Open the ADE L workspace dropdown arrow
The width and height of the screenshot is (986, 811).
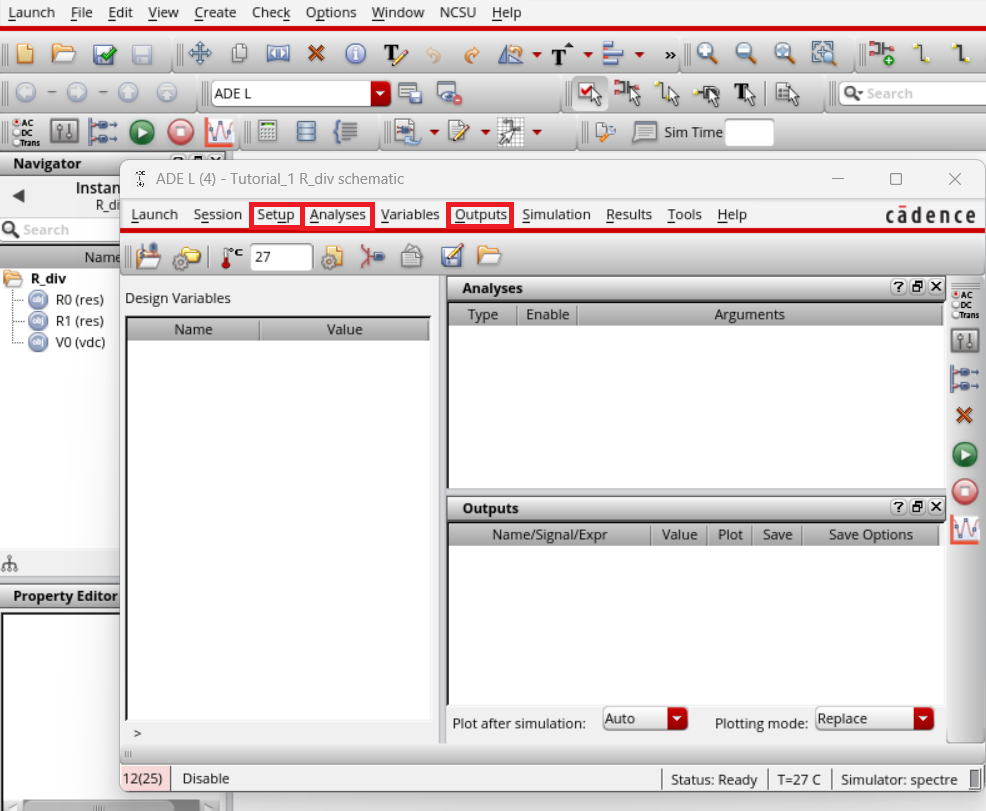[380, 94]
